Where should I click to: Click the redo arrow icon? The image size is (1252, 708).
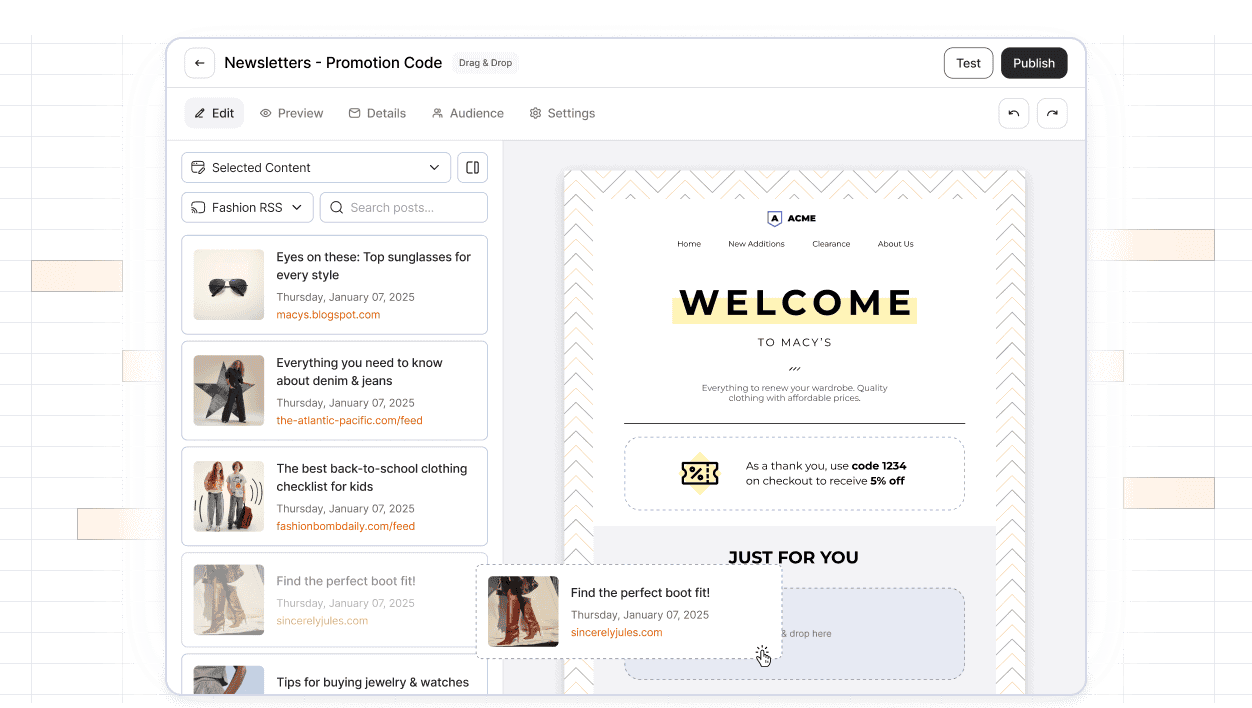tap(1052, 113)
